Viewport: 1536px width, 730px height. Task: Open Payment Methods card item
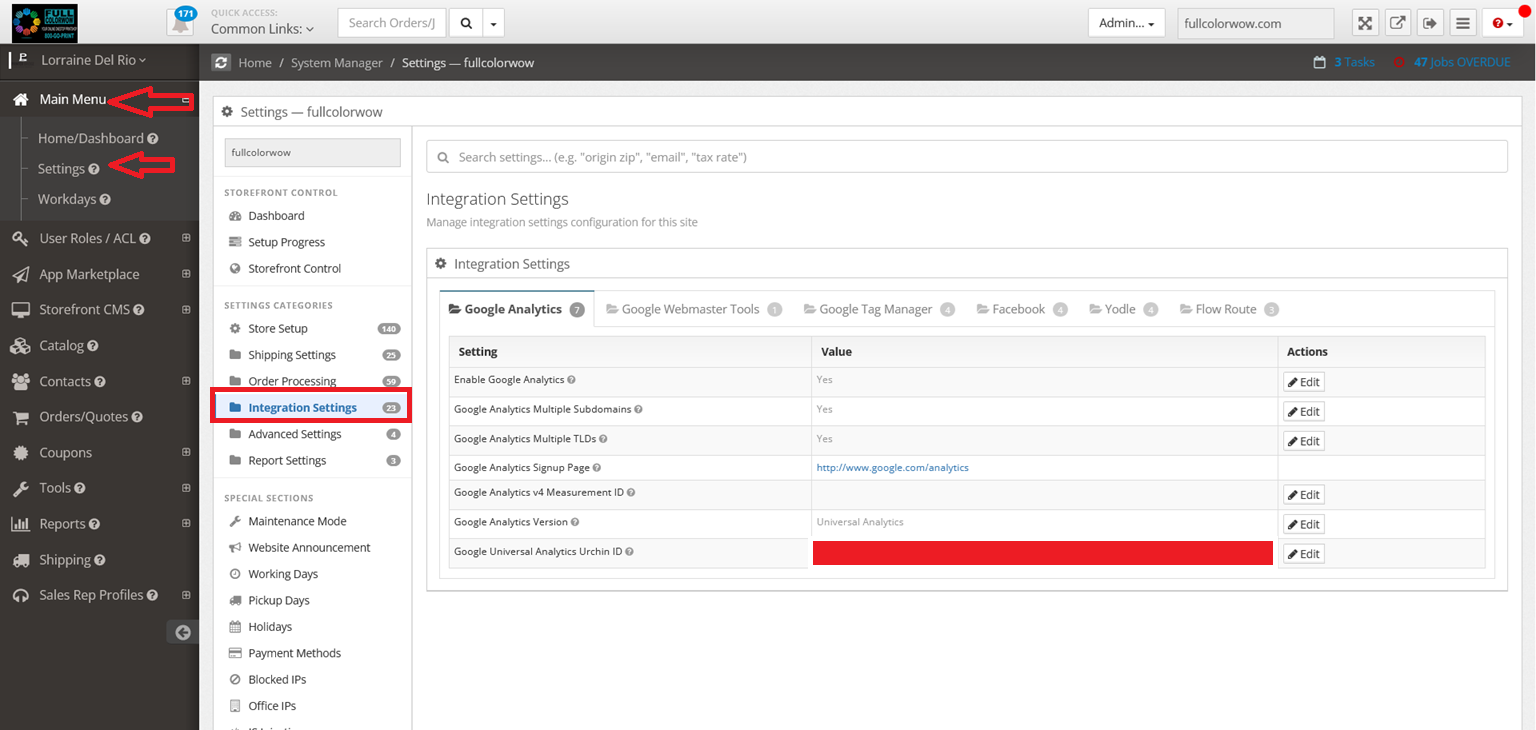(294, 653)
